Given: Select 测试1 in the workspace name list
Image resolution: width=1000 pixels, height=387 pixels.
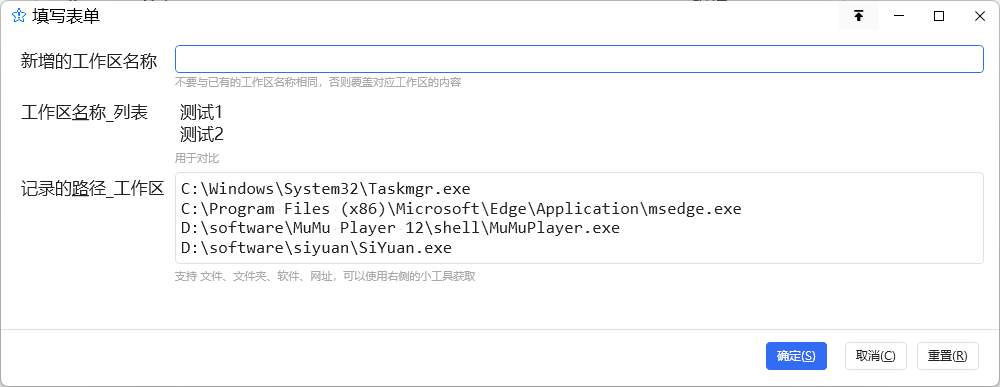Looking at the screenshot, I should [201, 113].
